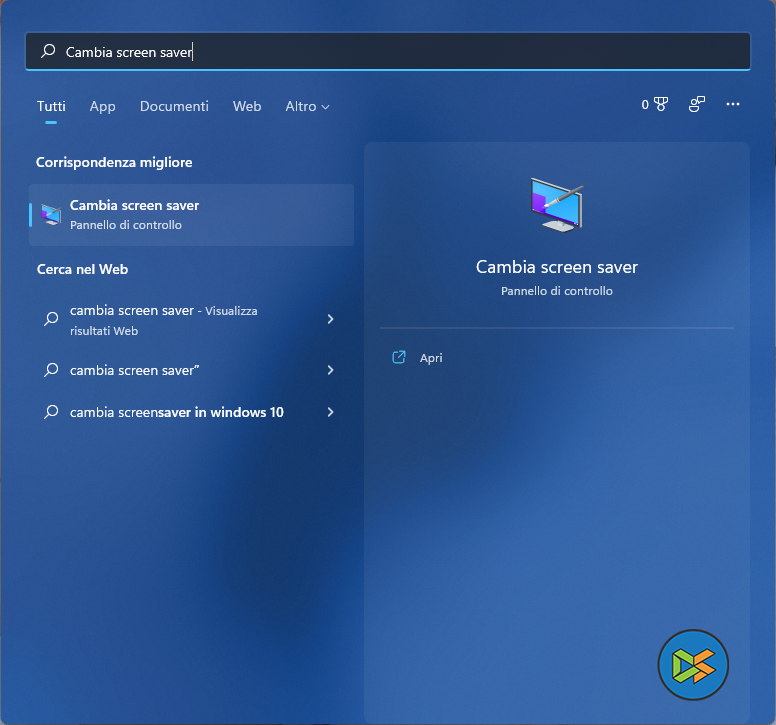Click the 'Cerca nel Web' heading
The image size is (776, 725).
(x=82, y=269)
